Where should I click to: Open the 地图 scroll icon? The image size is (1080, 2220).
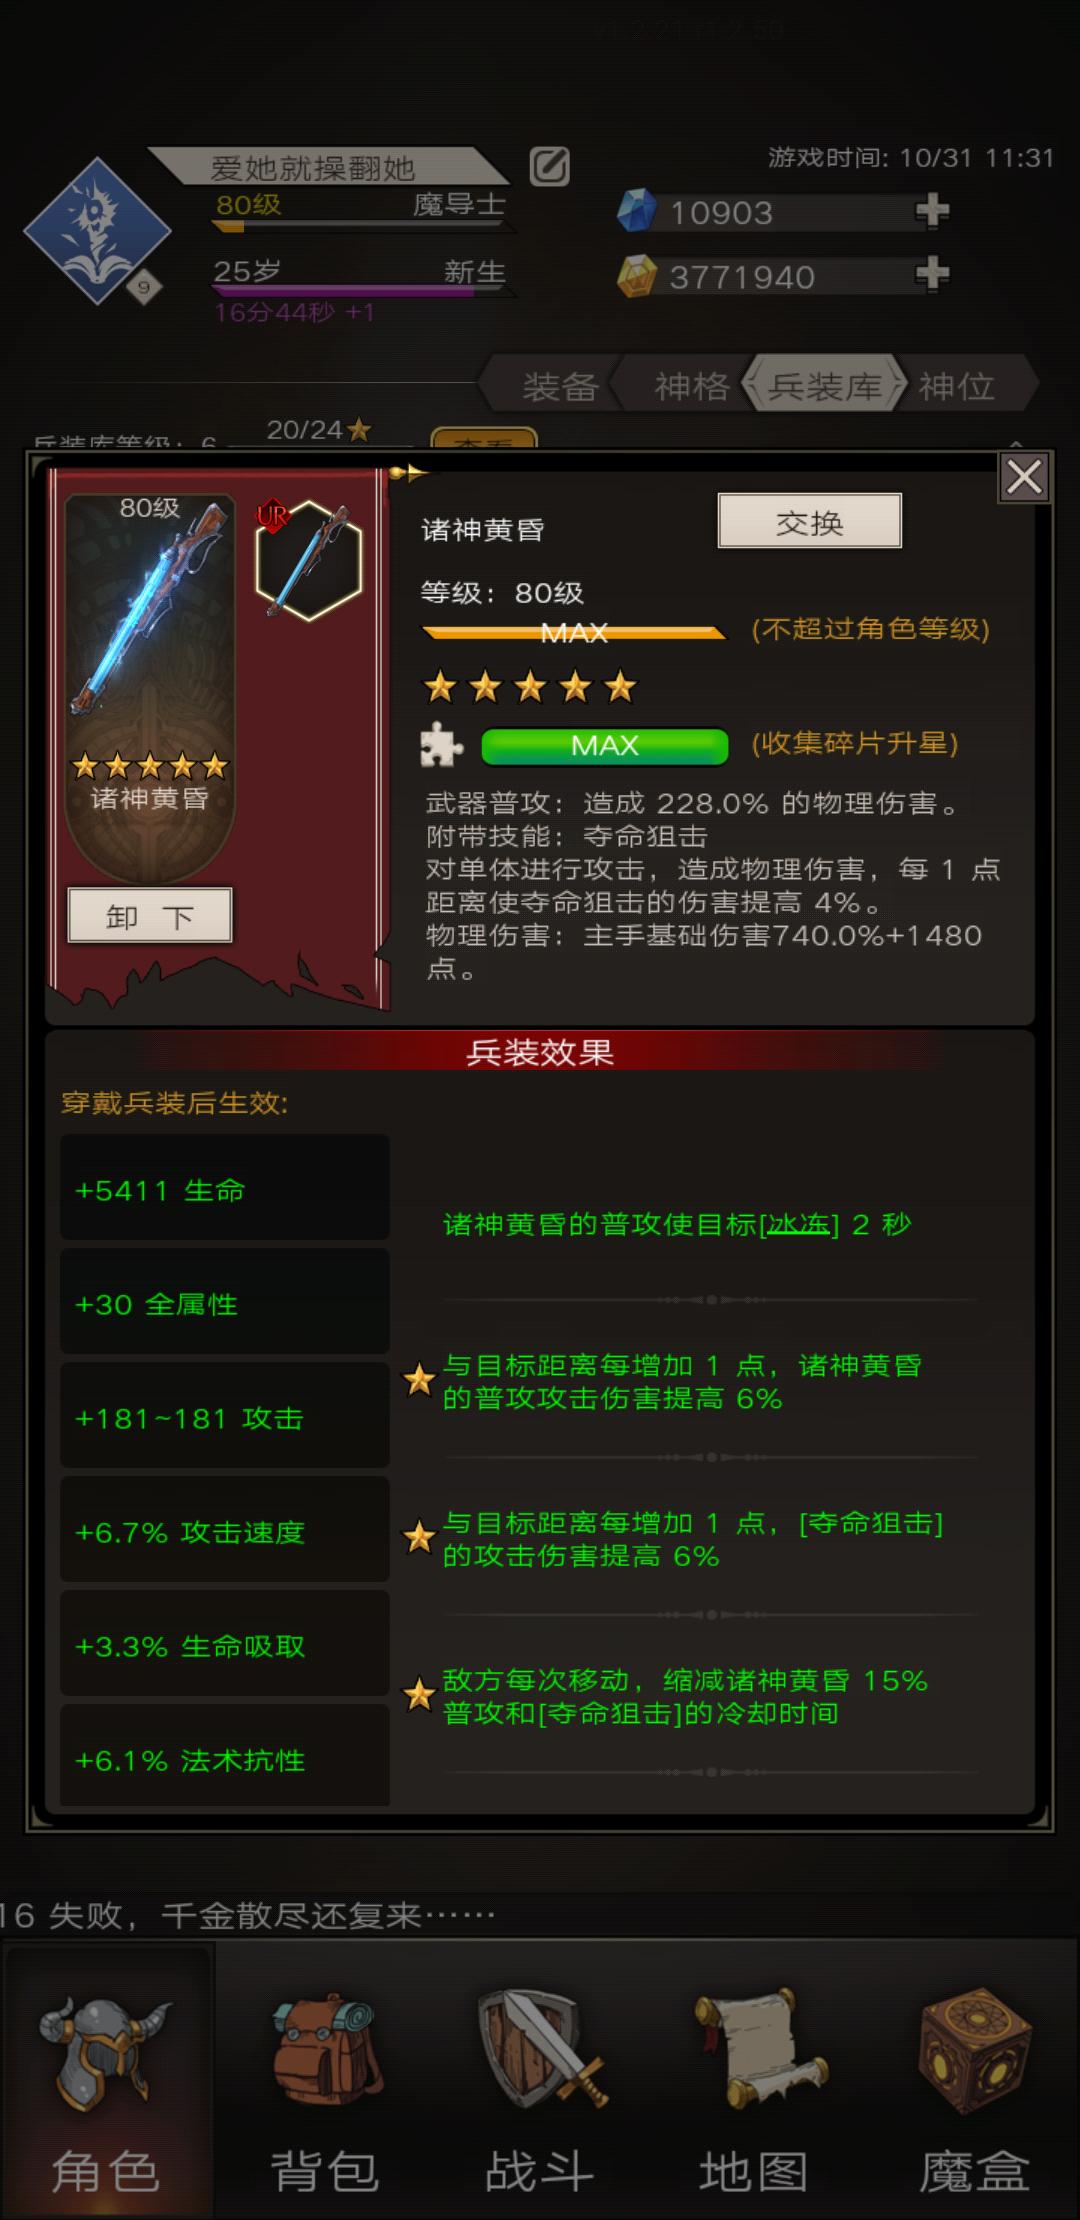click(758, 2050)
